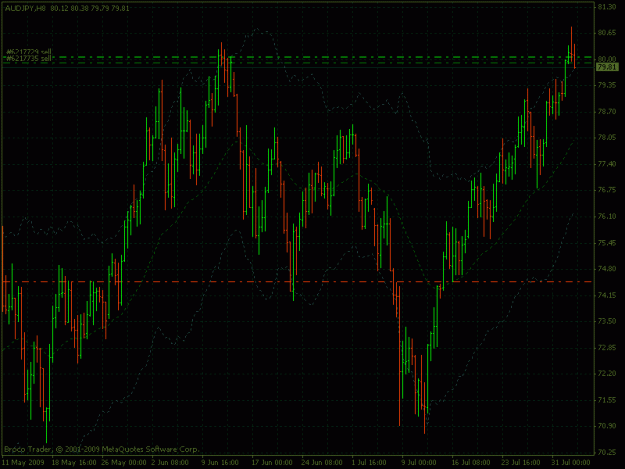Click the 76.75 price axis label
The width and height of the screenshot is (625, 469).
click(x=607, y=190)
